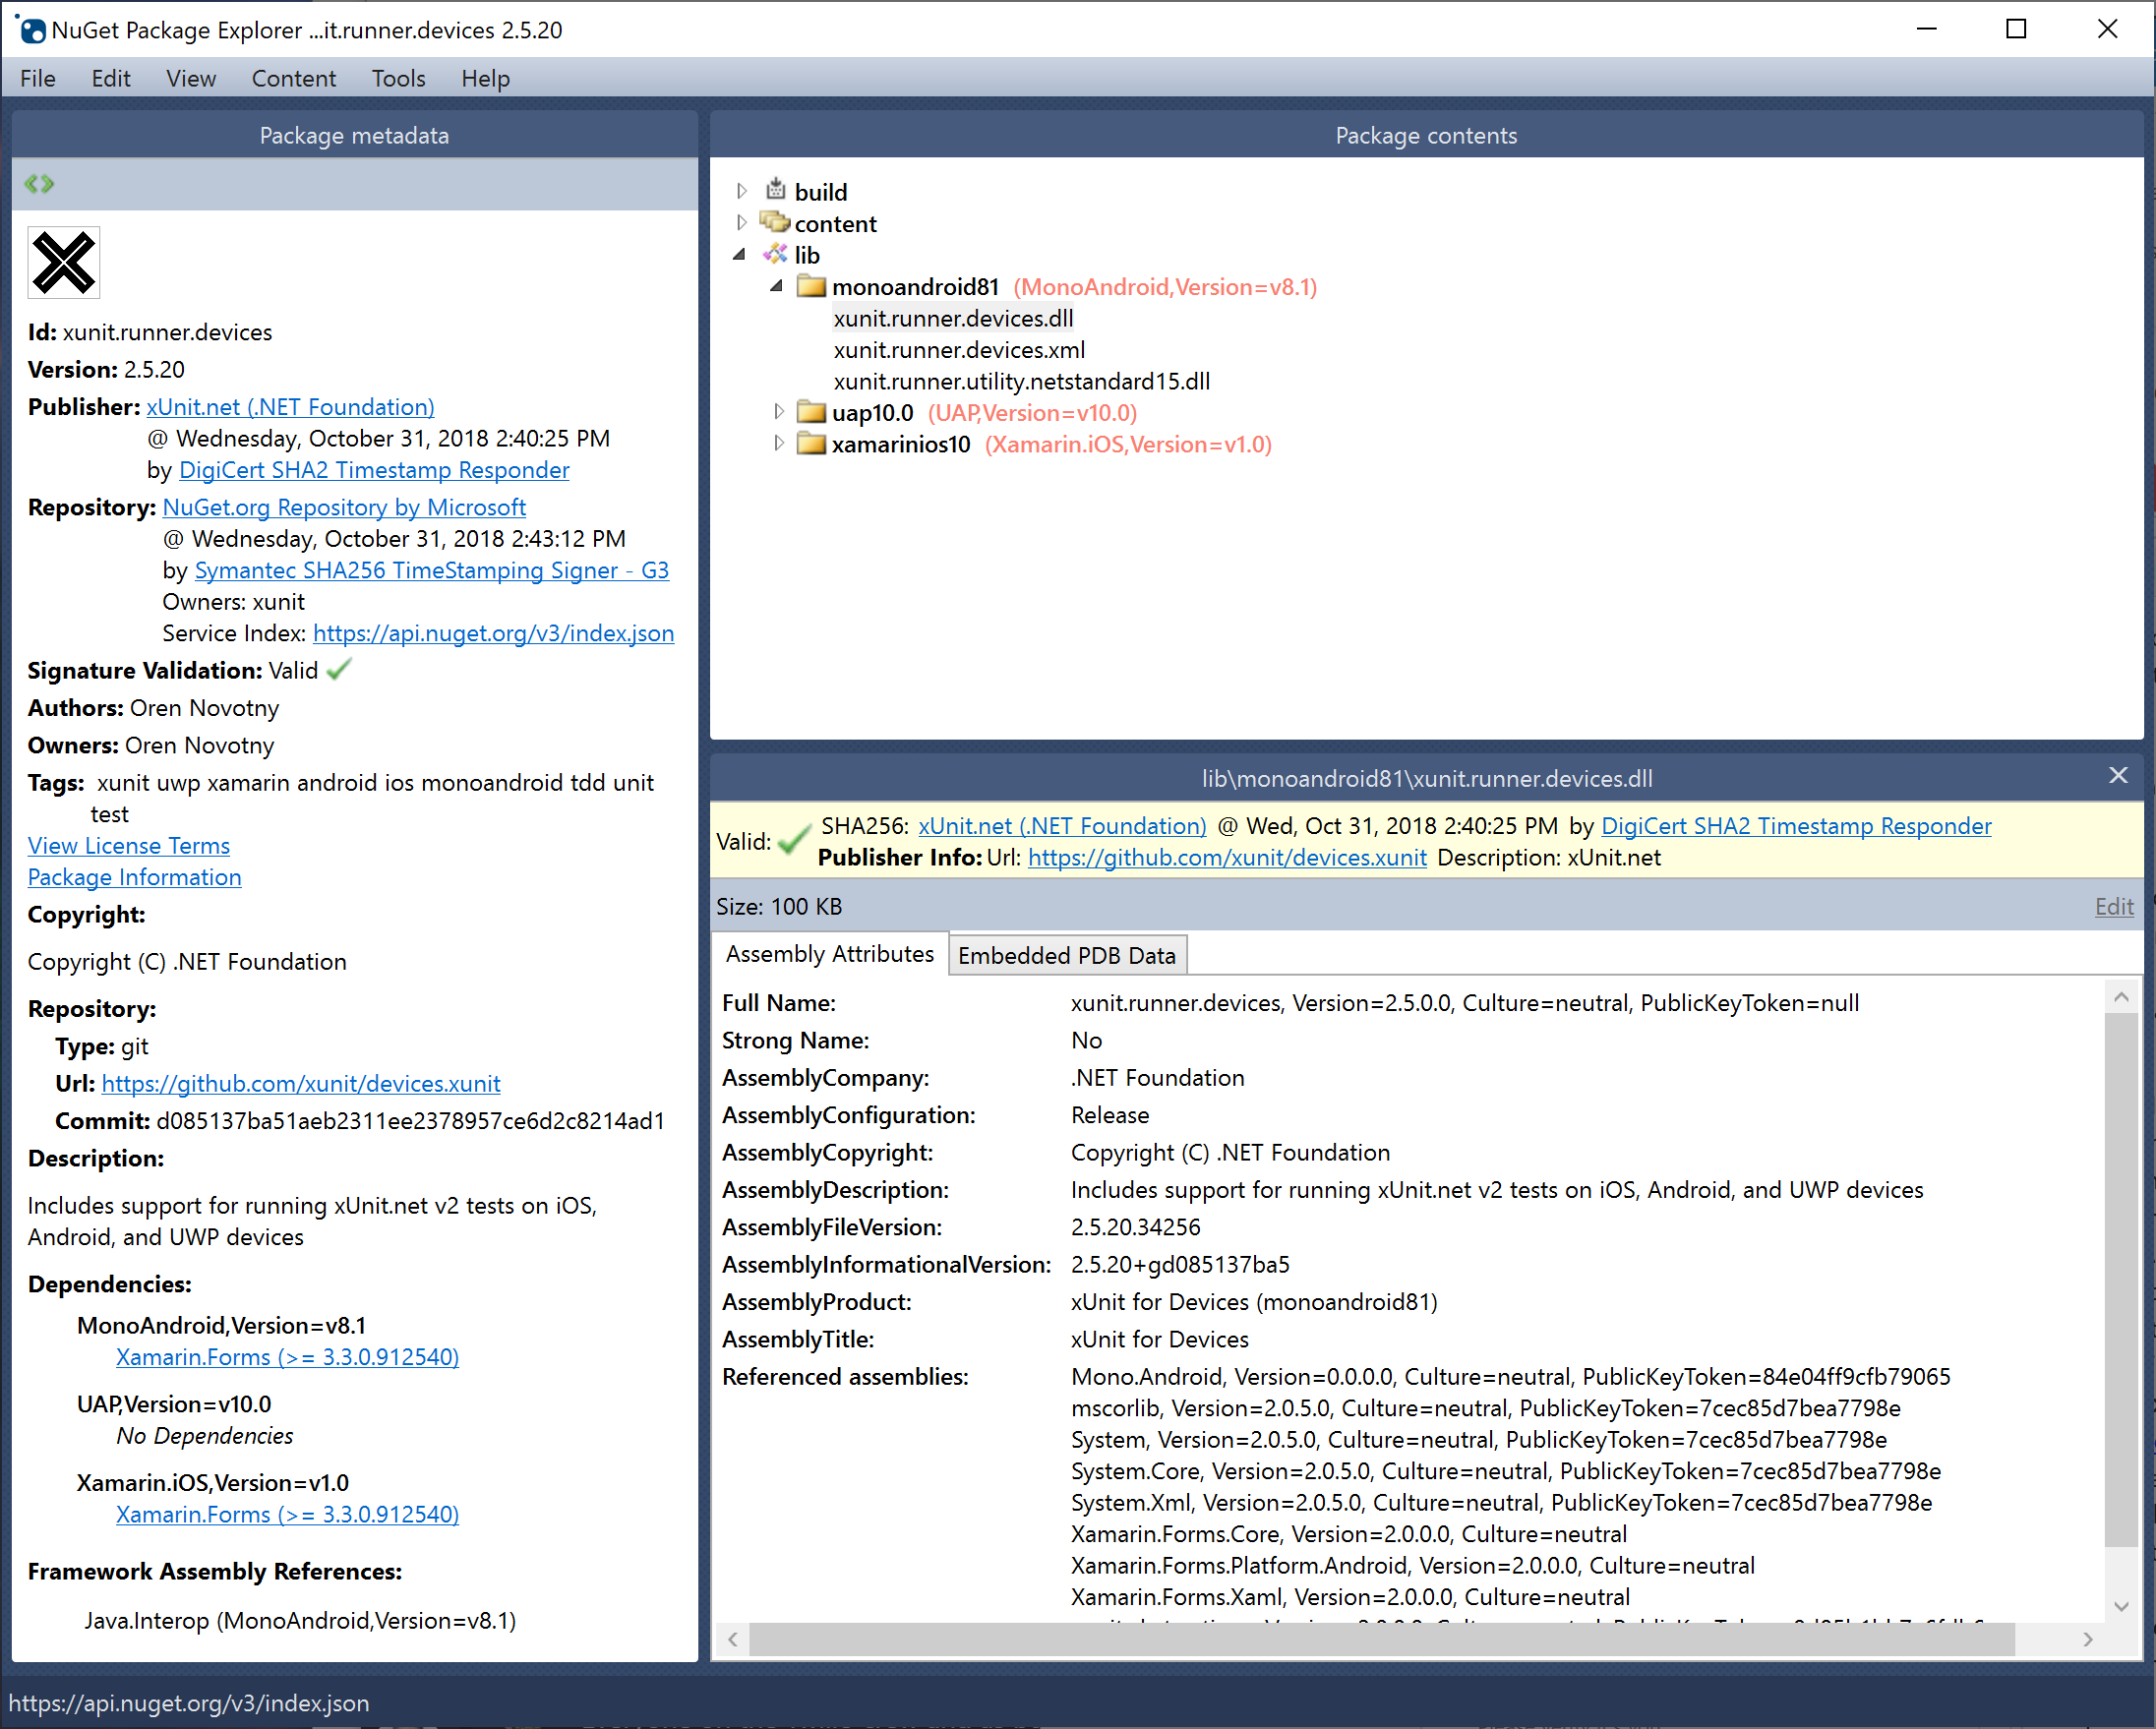
Task: Click the content folder icon
Action: (x=774, y=222)
